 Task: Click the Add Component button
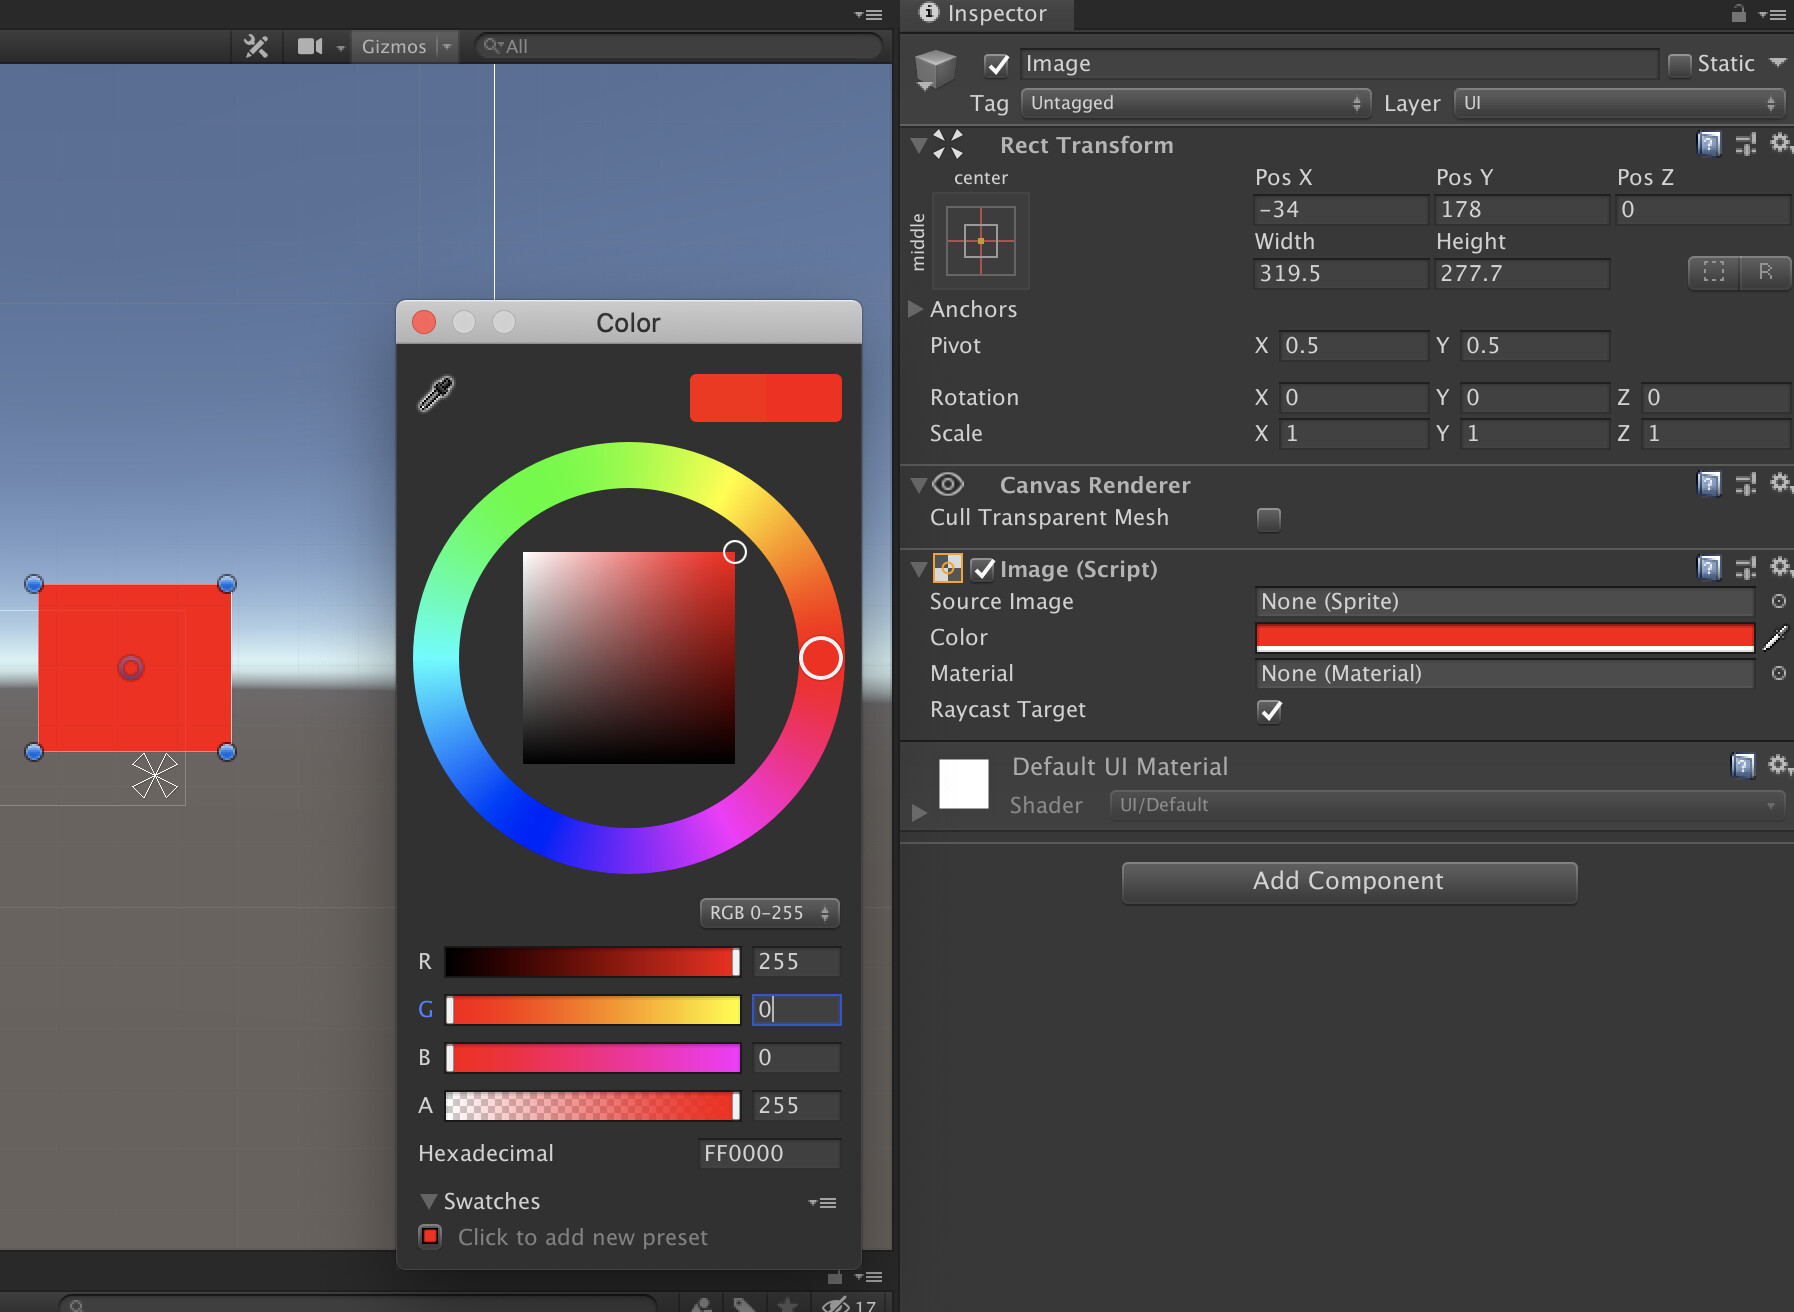pyautogui.click(x=1348, y=881)
